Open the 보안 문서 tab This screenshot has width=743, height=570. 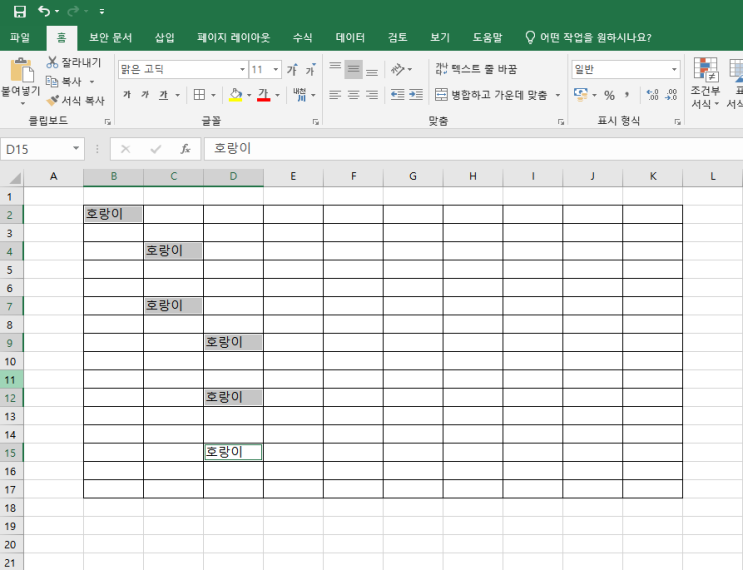coord(110,37)
